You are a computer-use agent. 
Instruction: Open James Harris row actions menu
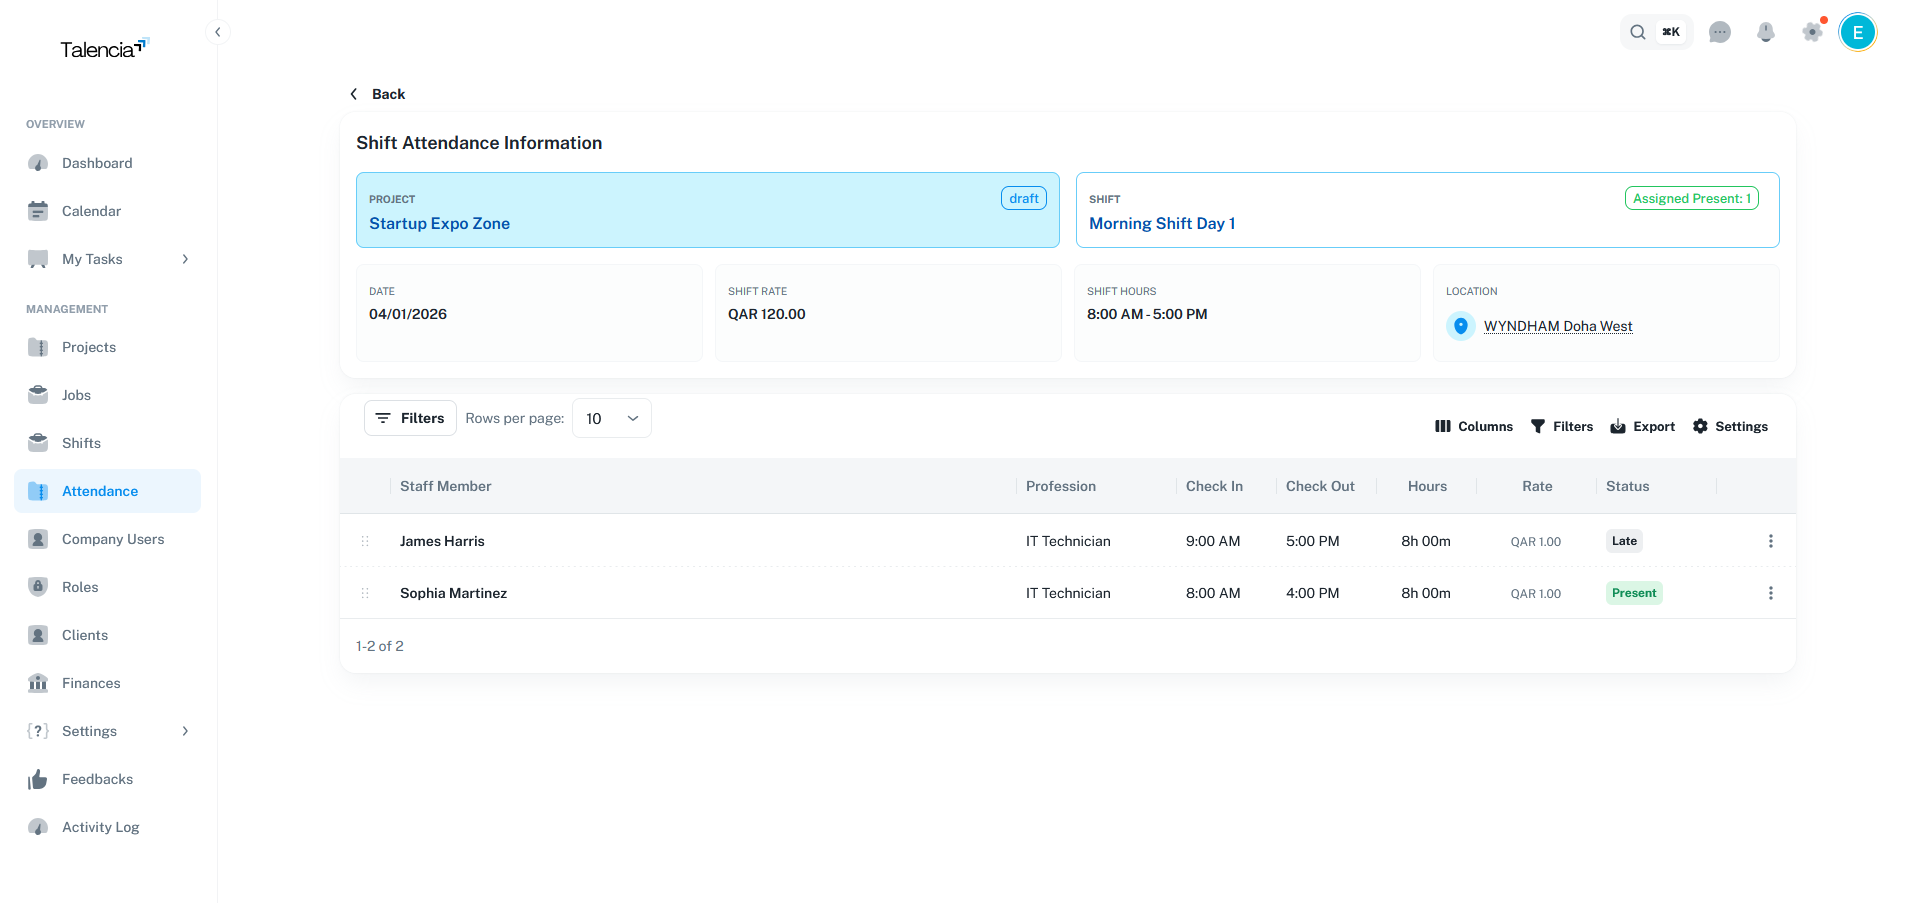point(1771,541)
